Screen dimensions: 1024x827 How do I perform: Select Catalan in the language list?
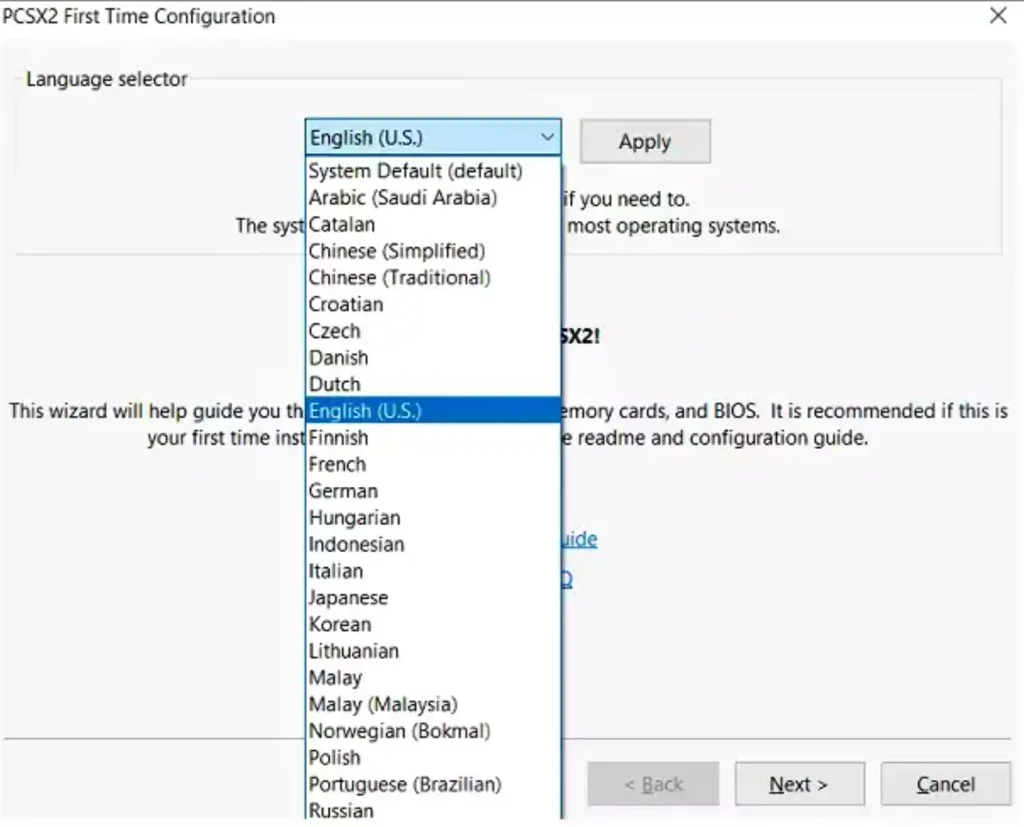342,225
